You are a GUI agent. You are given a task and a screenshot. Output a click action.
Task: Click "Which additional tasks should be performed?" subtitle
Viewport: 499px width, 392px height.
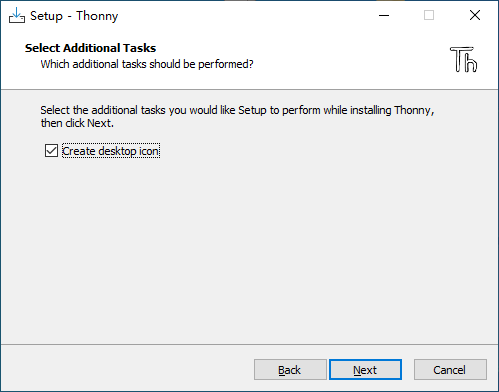pos(147,64)
